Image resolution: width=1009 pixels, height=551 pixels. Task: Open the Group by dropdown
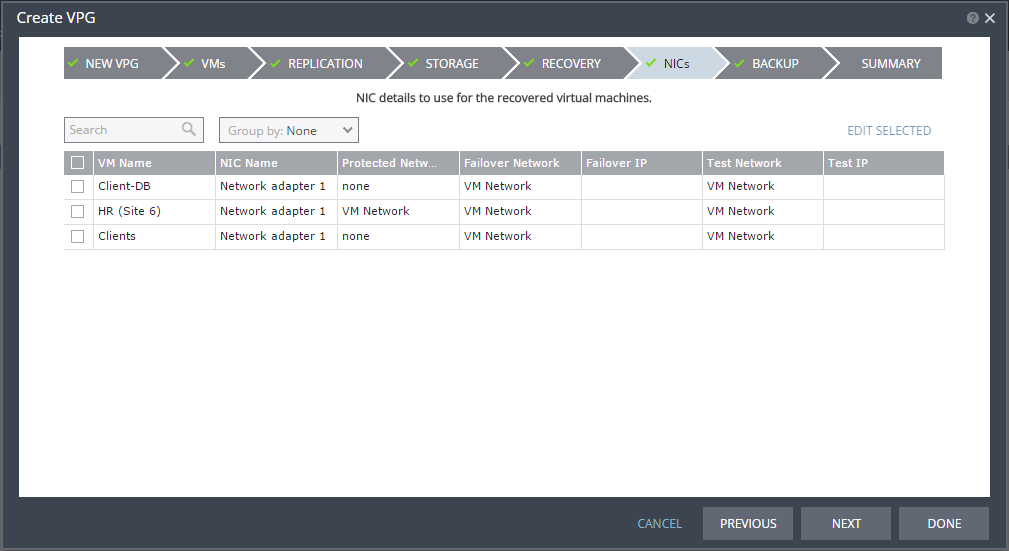click(289, 130)
